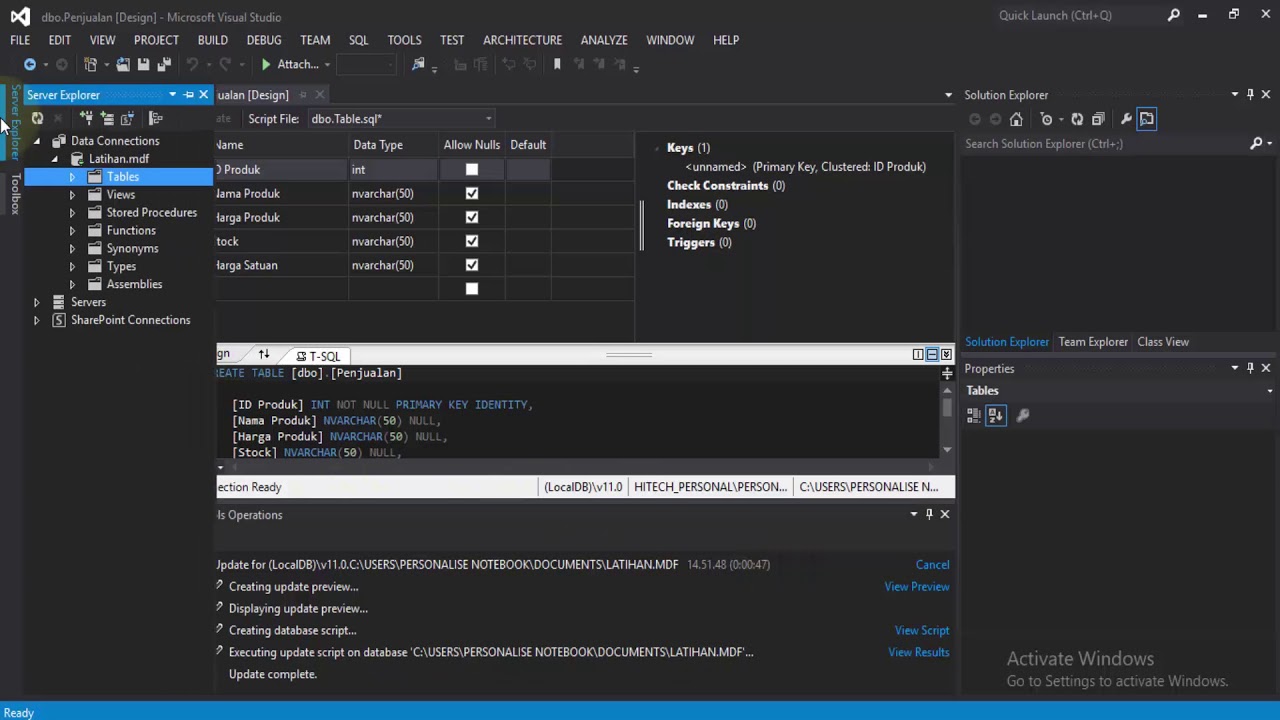The width and height of the screenshot is (1280, 720).
Task: Select the Assemblies tree item
Action: pos(134,285)
